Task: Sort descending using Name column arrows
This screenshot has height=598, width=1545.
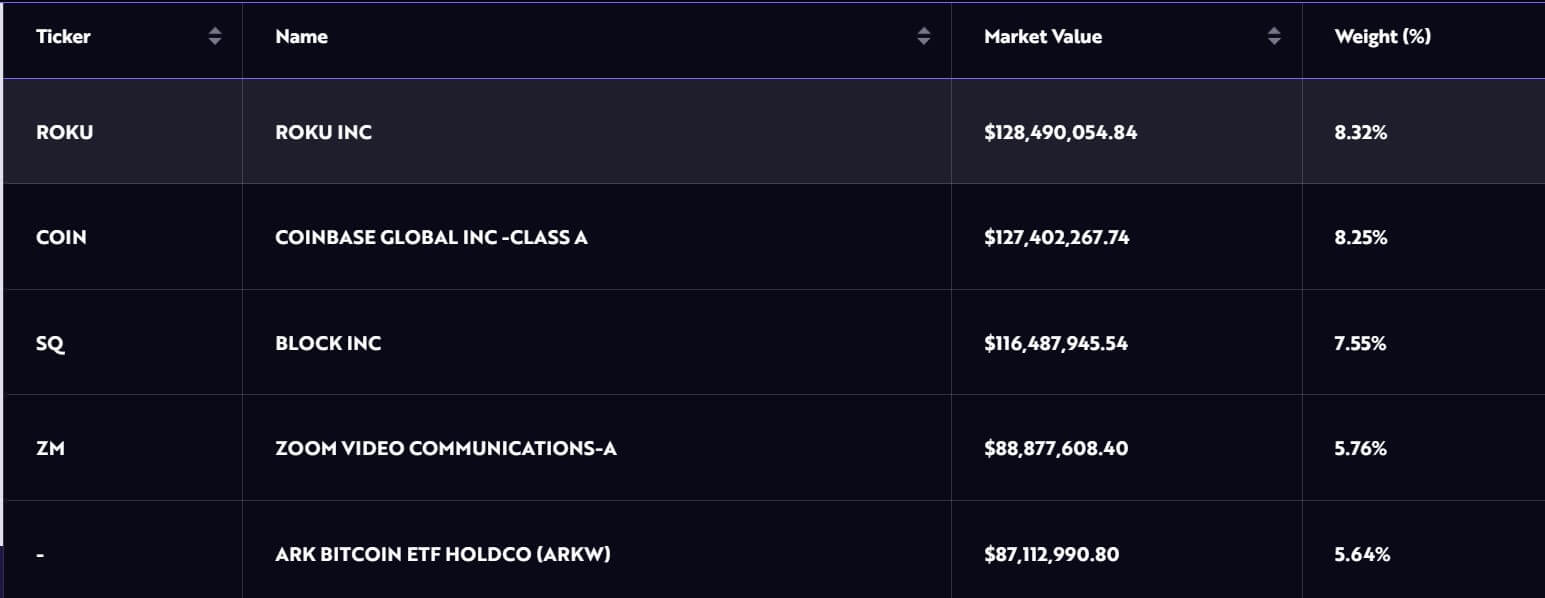Action: point(924,42)
